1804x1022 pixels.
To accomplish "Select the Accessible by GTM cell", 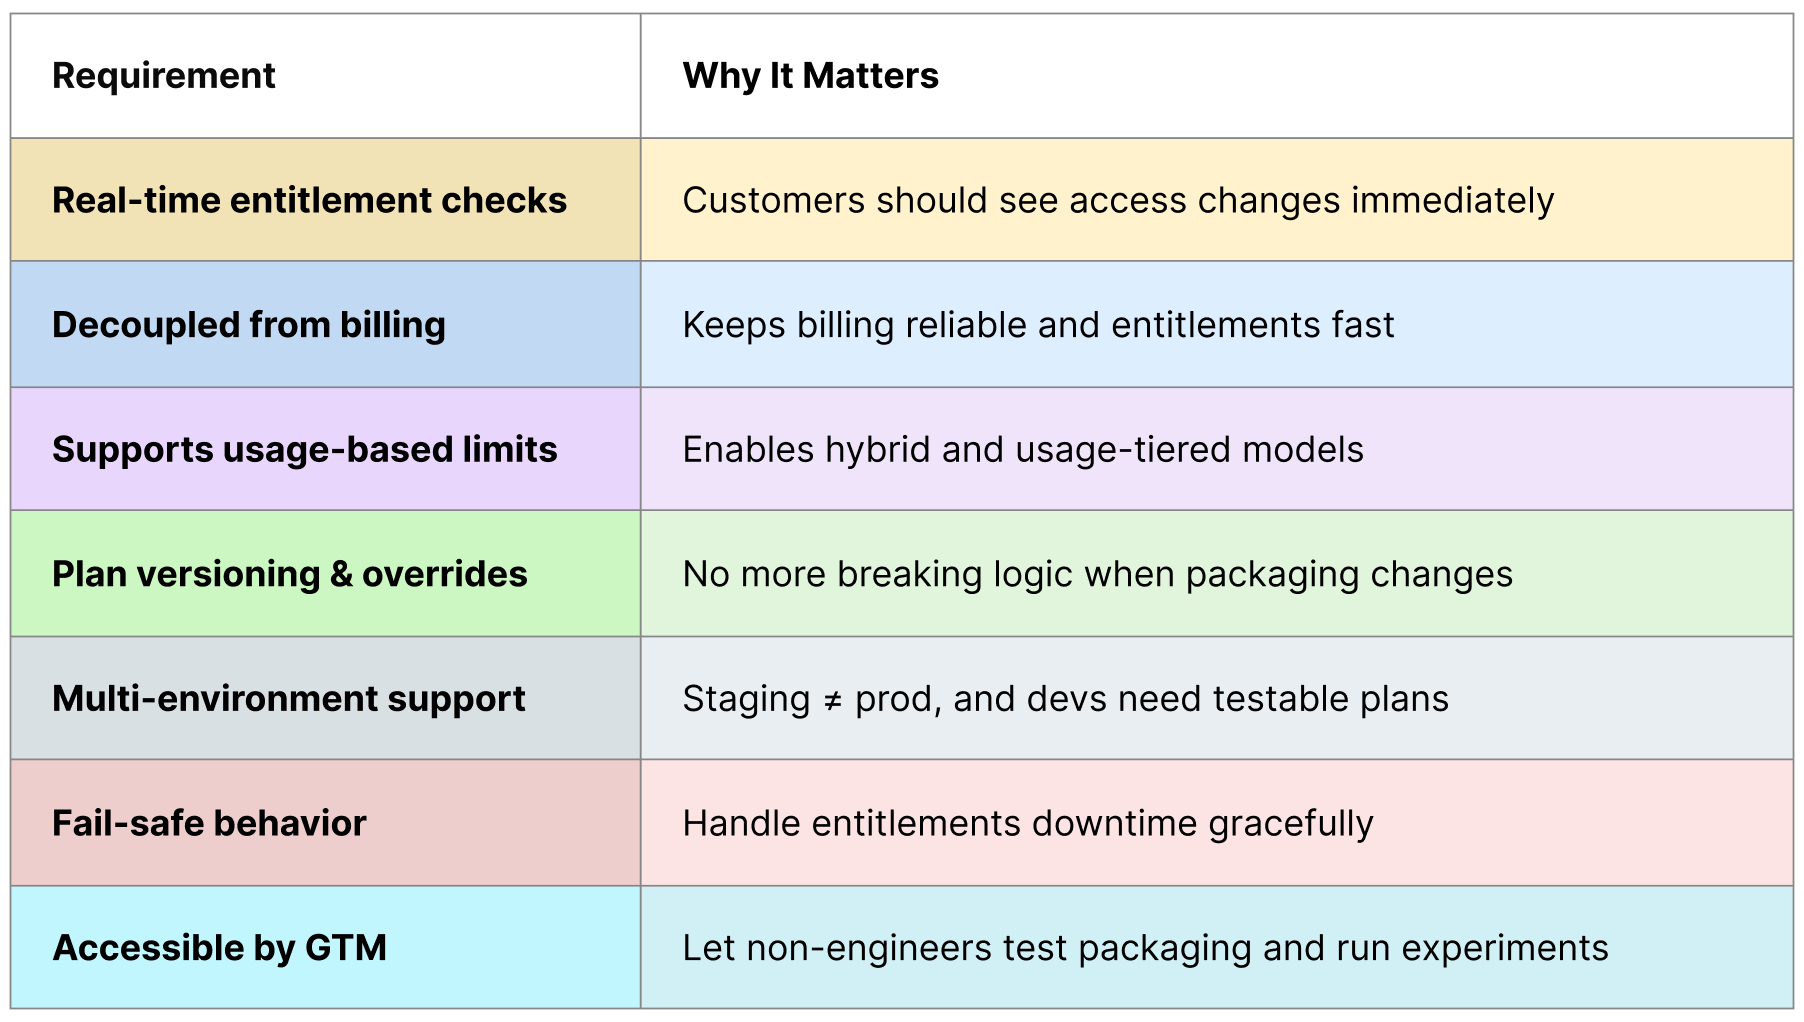I will pos(325,947).
